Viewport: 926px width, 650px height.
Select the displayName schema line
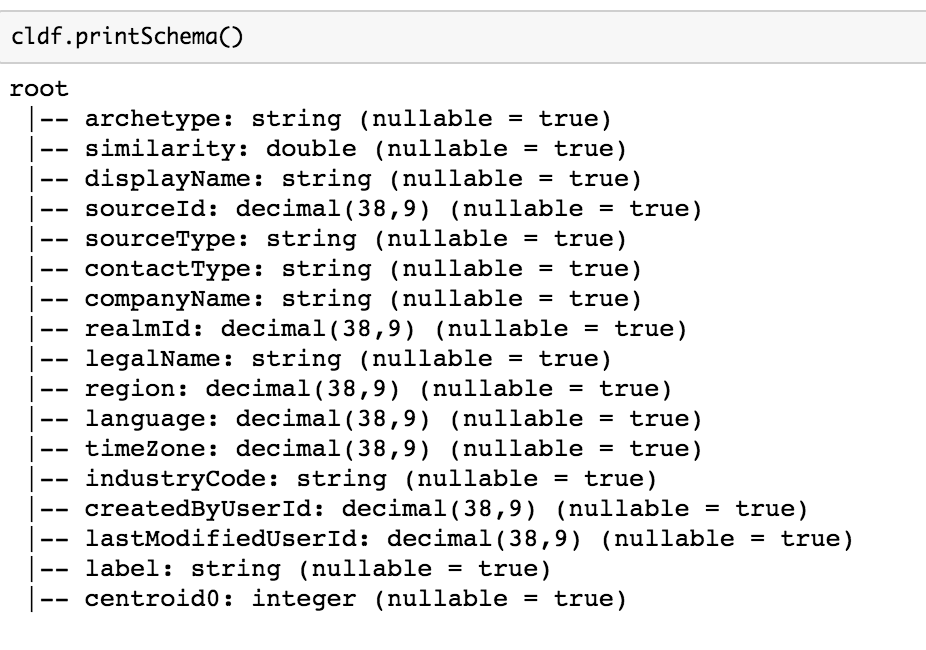[x=361, y=179]
